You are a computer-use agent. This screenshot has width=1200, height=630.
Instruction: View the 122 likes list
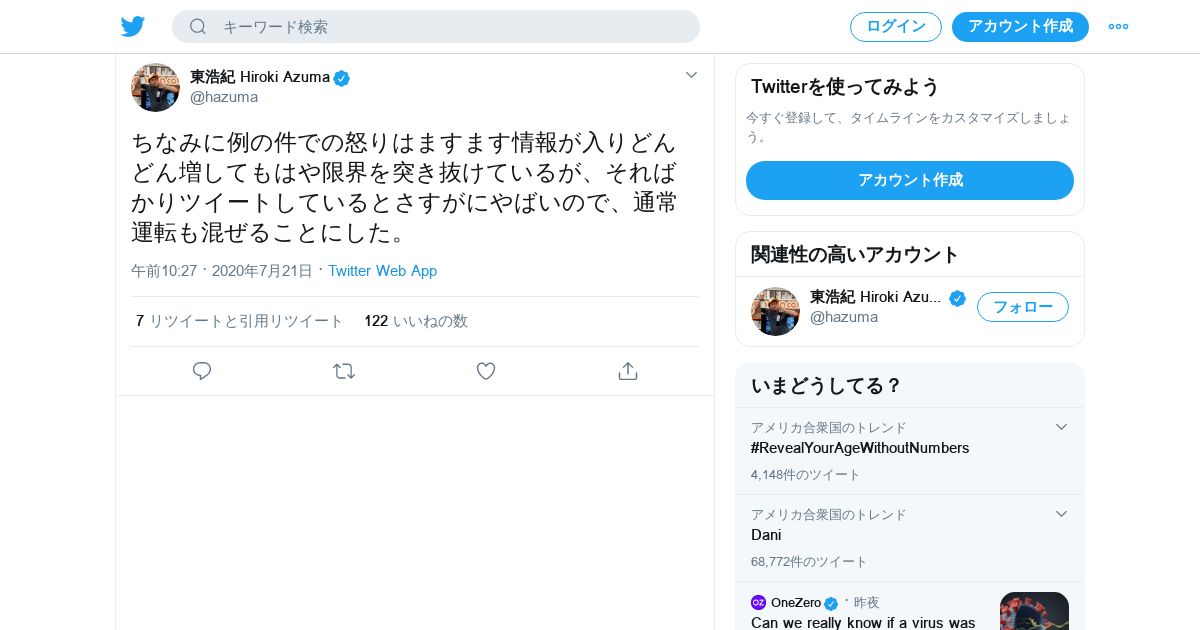pos(416,321)
